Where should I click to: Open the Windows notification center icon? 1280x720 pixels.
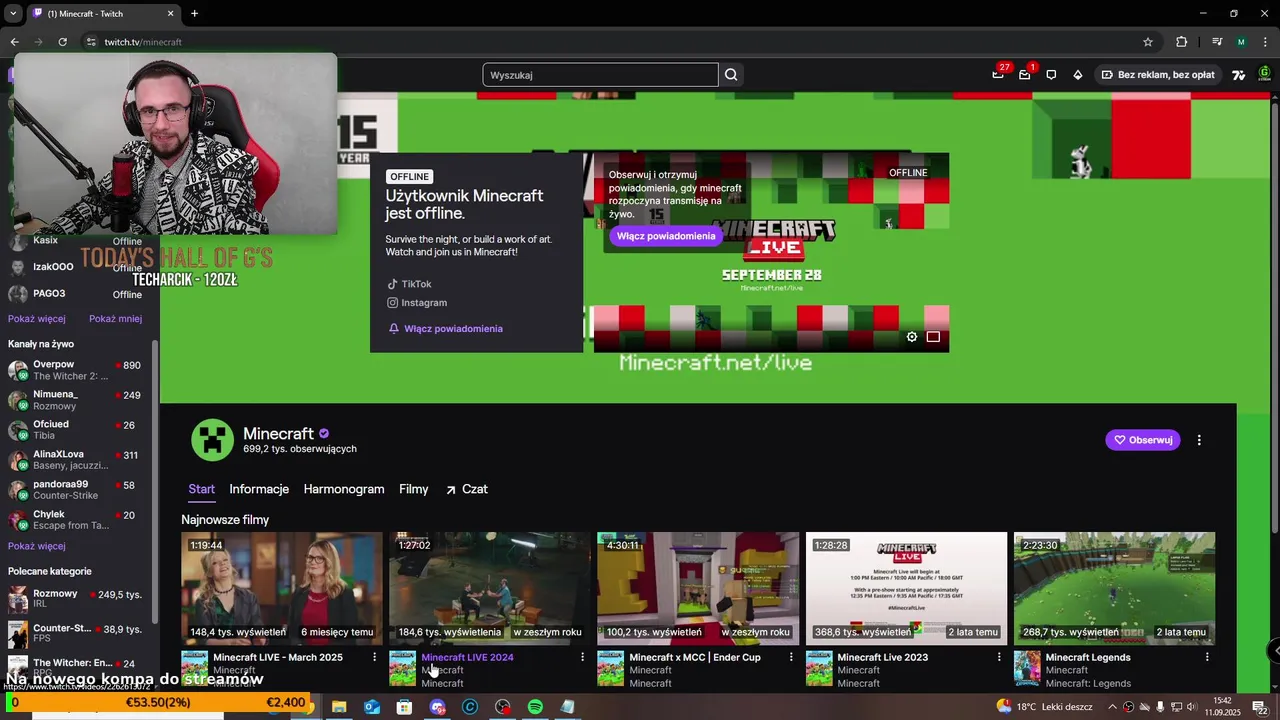1260,707
